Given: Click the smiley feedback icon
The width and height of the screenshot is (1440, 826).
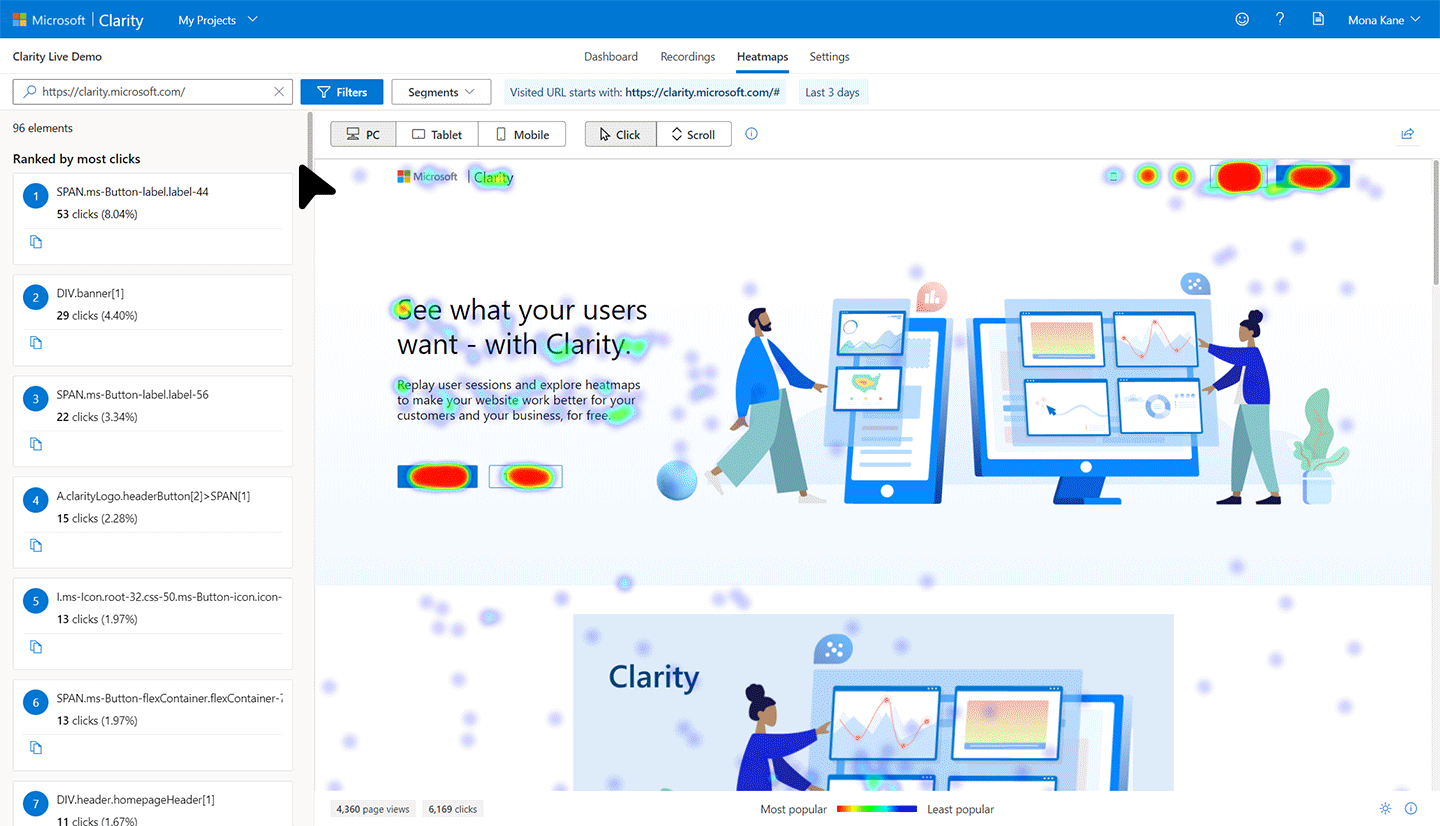Looking at the screenshot, I should click(1242, 19).
